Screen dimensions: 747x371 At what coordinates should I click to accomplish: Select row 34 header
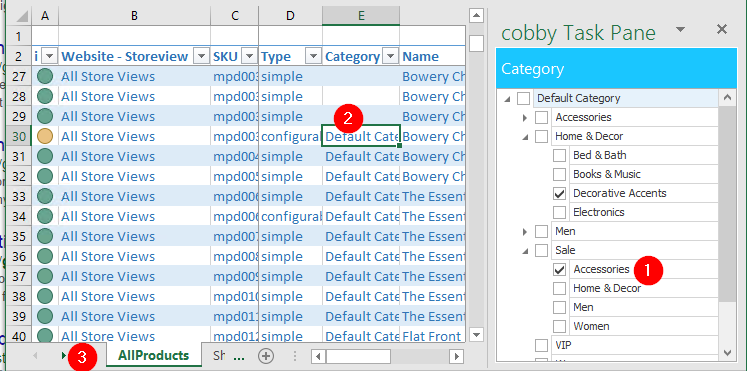coord(19,217)
